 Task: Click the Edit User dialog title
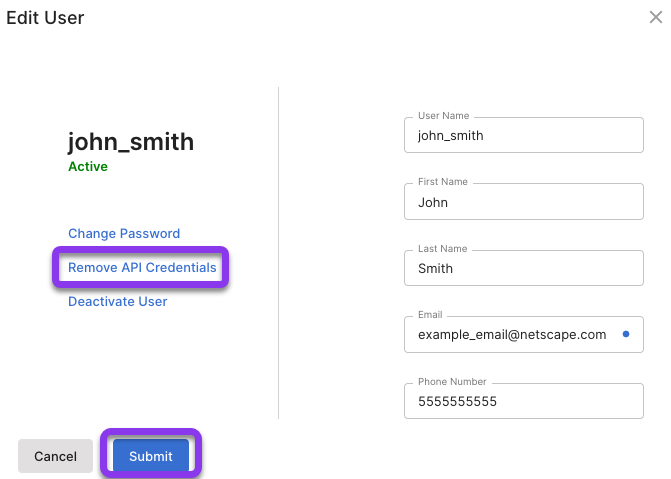point(45,18)
